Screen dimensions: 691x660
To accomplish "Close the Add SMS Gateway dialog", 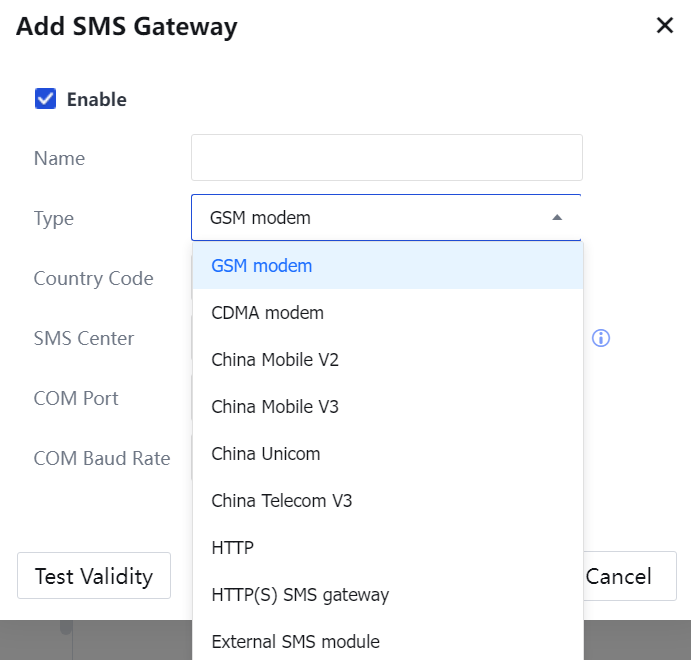I will (x=664, y=26).
